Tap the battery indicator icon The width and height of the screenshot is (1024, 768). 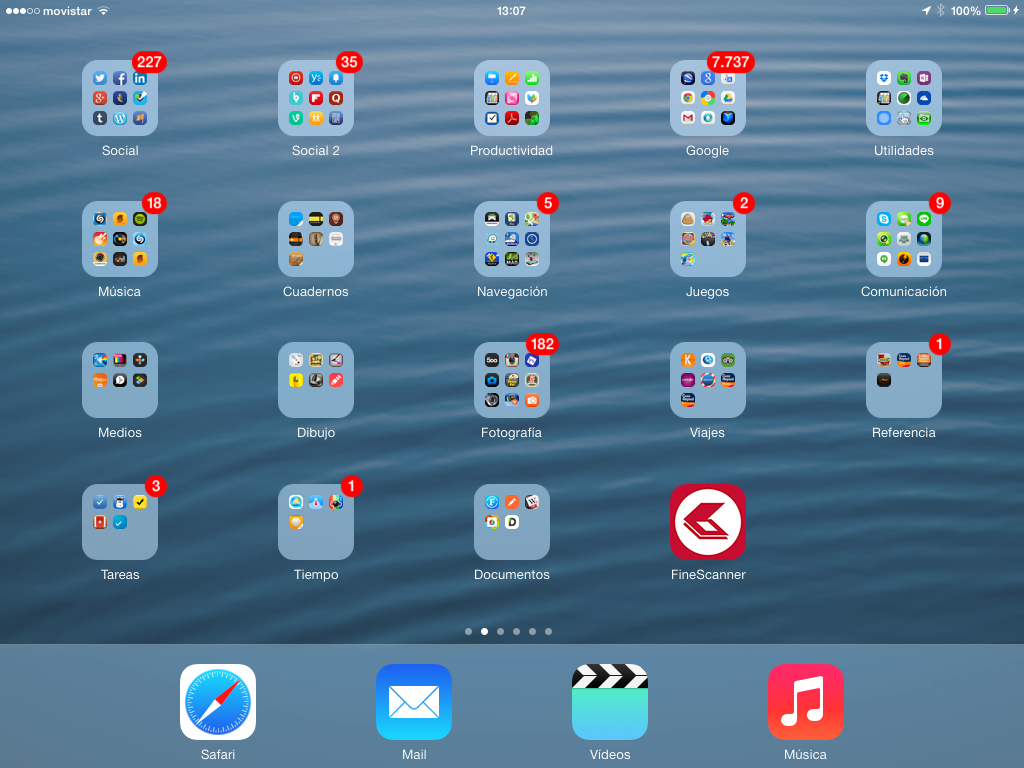pos(998,10)
